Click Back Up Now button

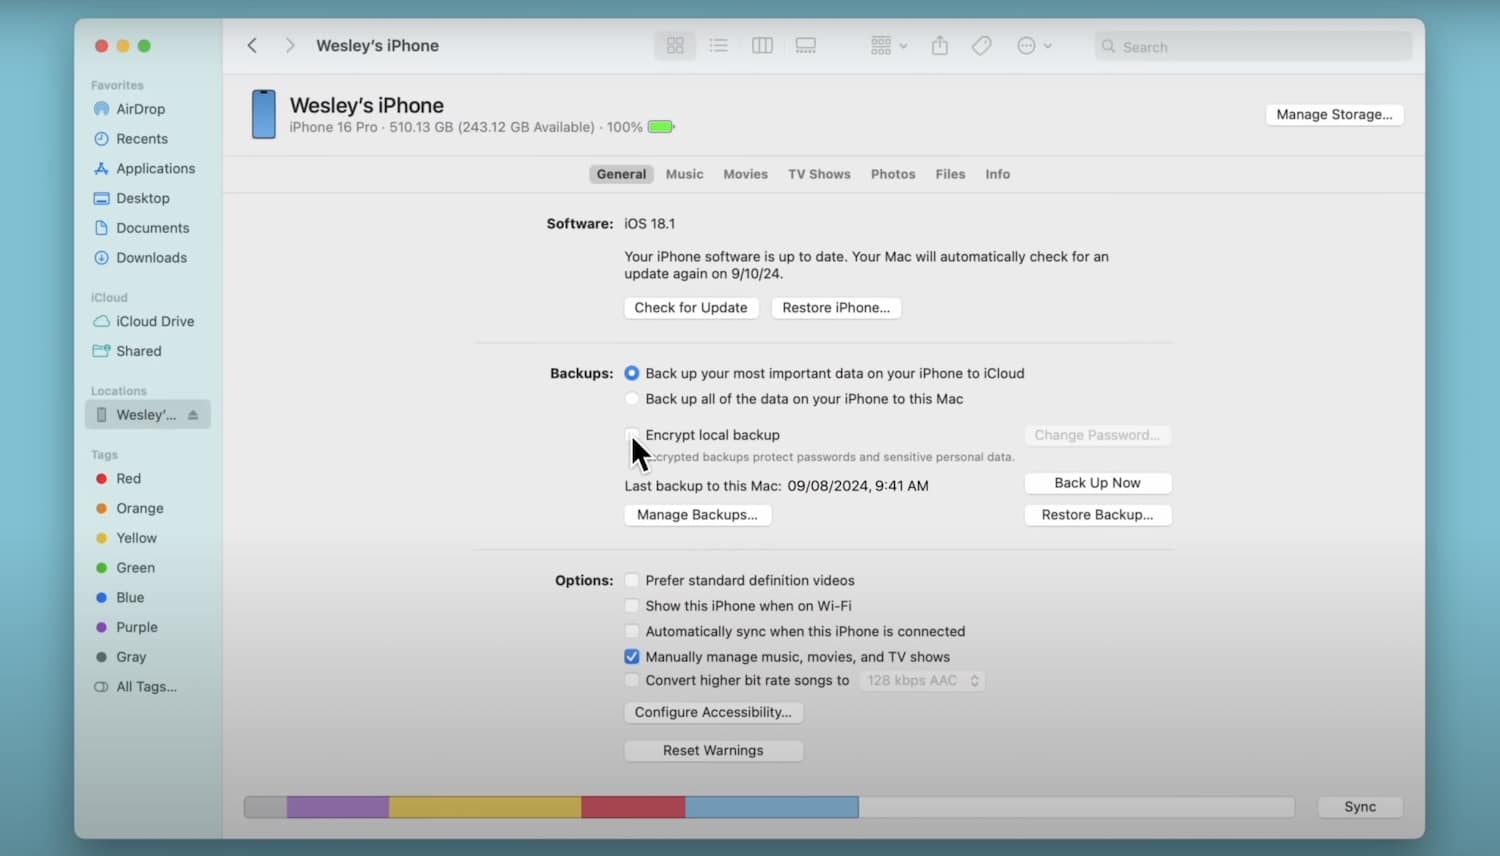[1097, 483]
